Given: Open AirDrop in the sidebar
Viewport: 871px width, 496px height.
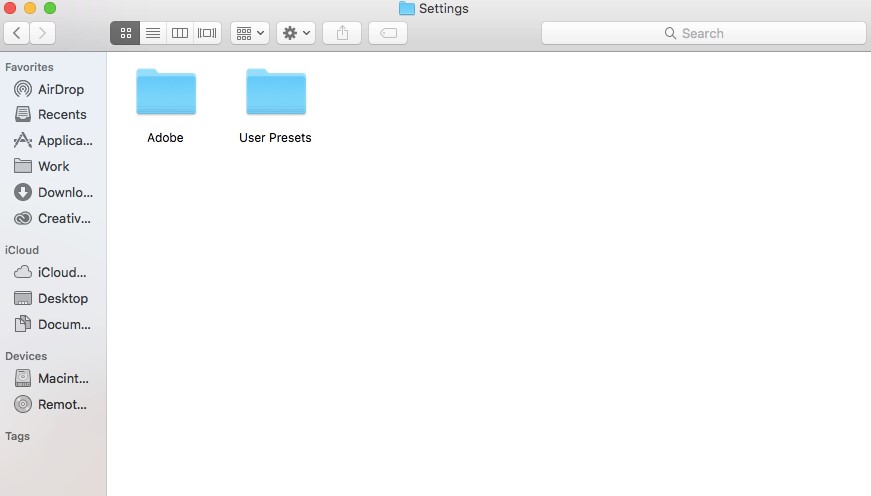Looking at the screenshot, I should [x=53, y=89].
